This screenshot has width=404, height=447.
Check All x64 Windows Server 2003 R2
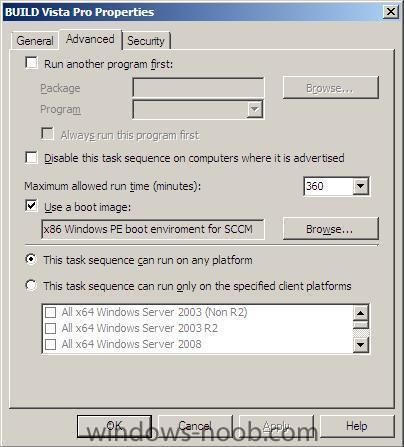coord(50,328)
